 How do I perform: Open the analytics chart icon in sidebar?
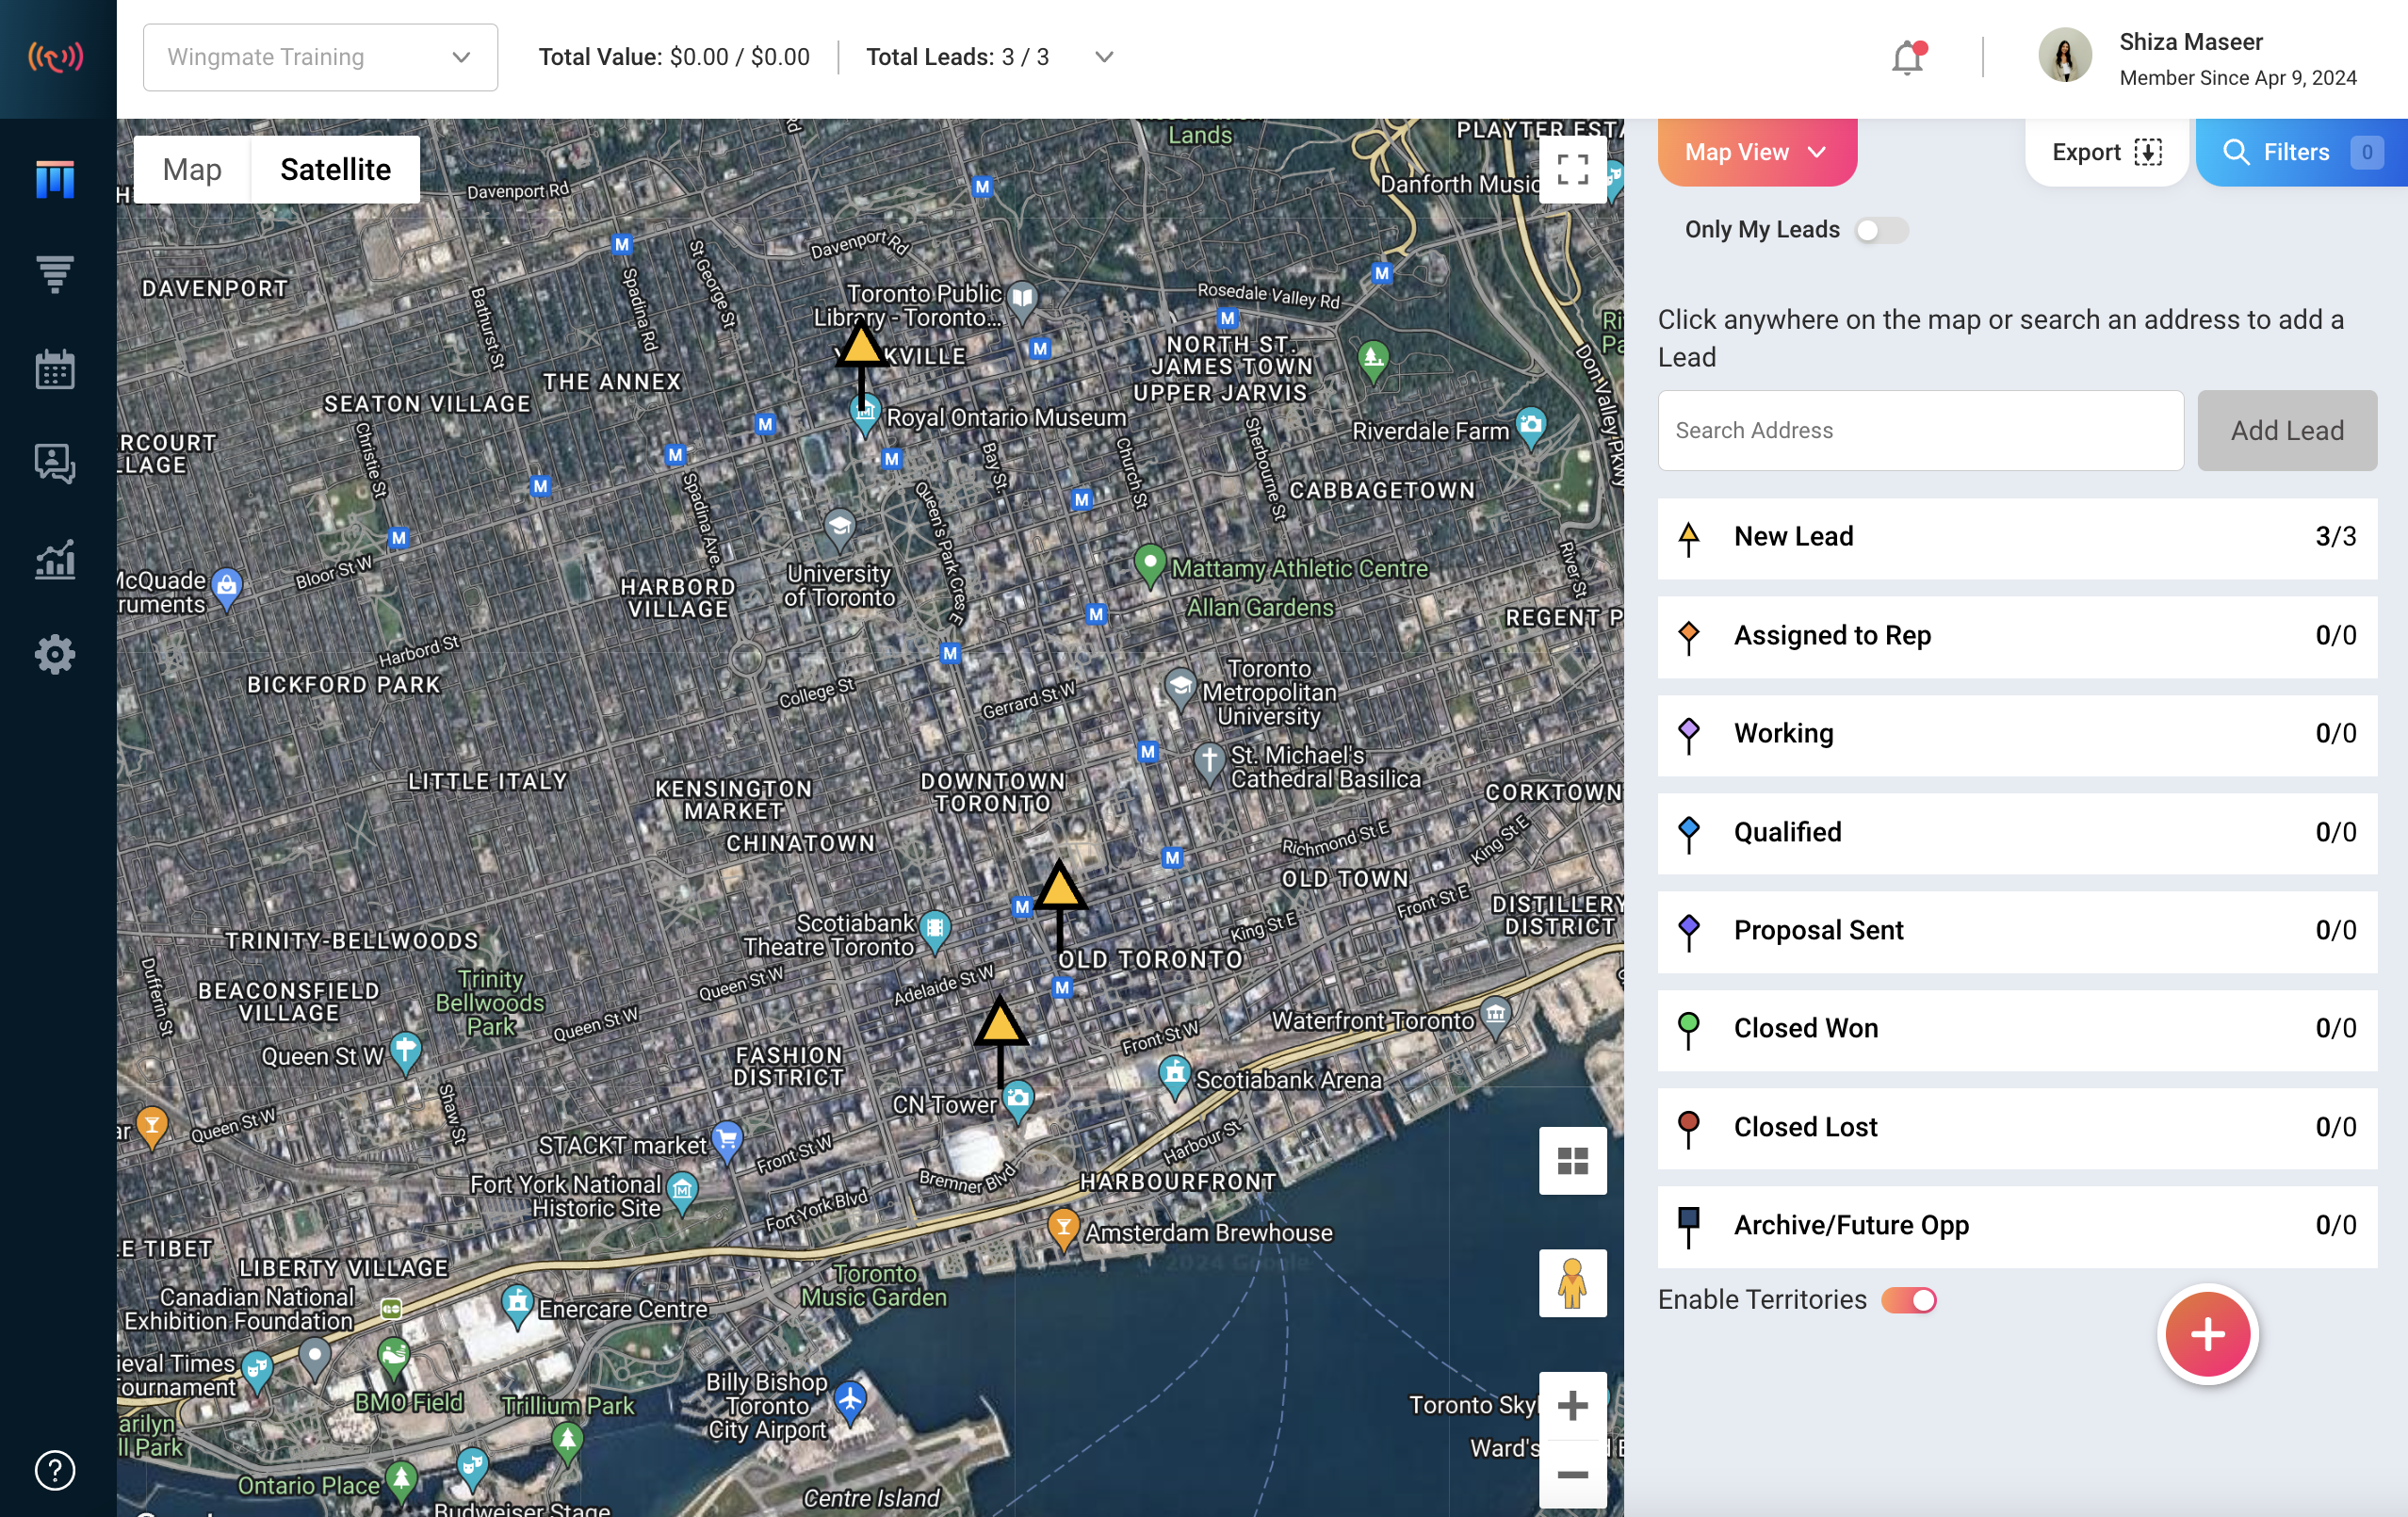coord(55,559)
